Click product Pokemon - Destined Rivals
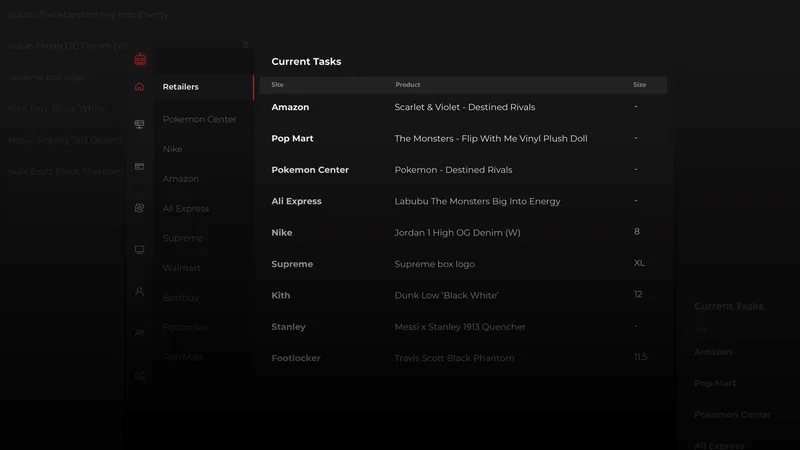 [453, 170]
